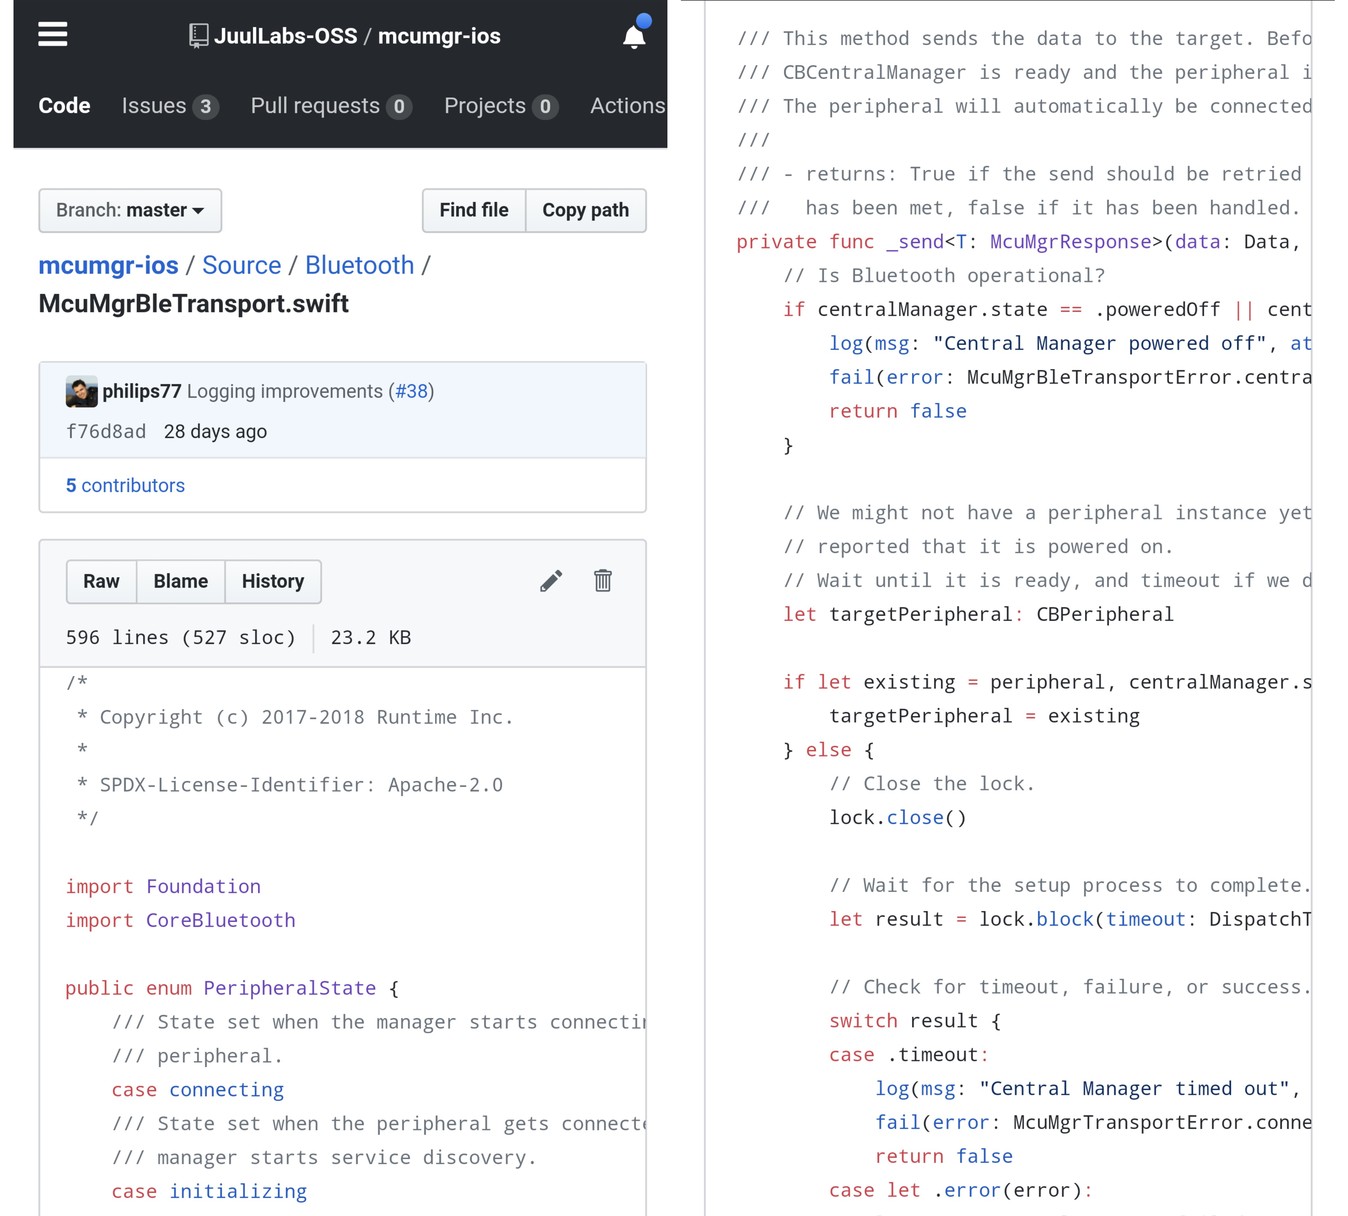View the Raw file
The height and width of the screenshot is (1216, 1348).
pos(101,582)
